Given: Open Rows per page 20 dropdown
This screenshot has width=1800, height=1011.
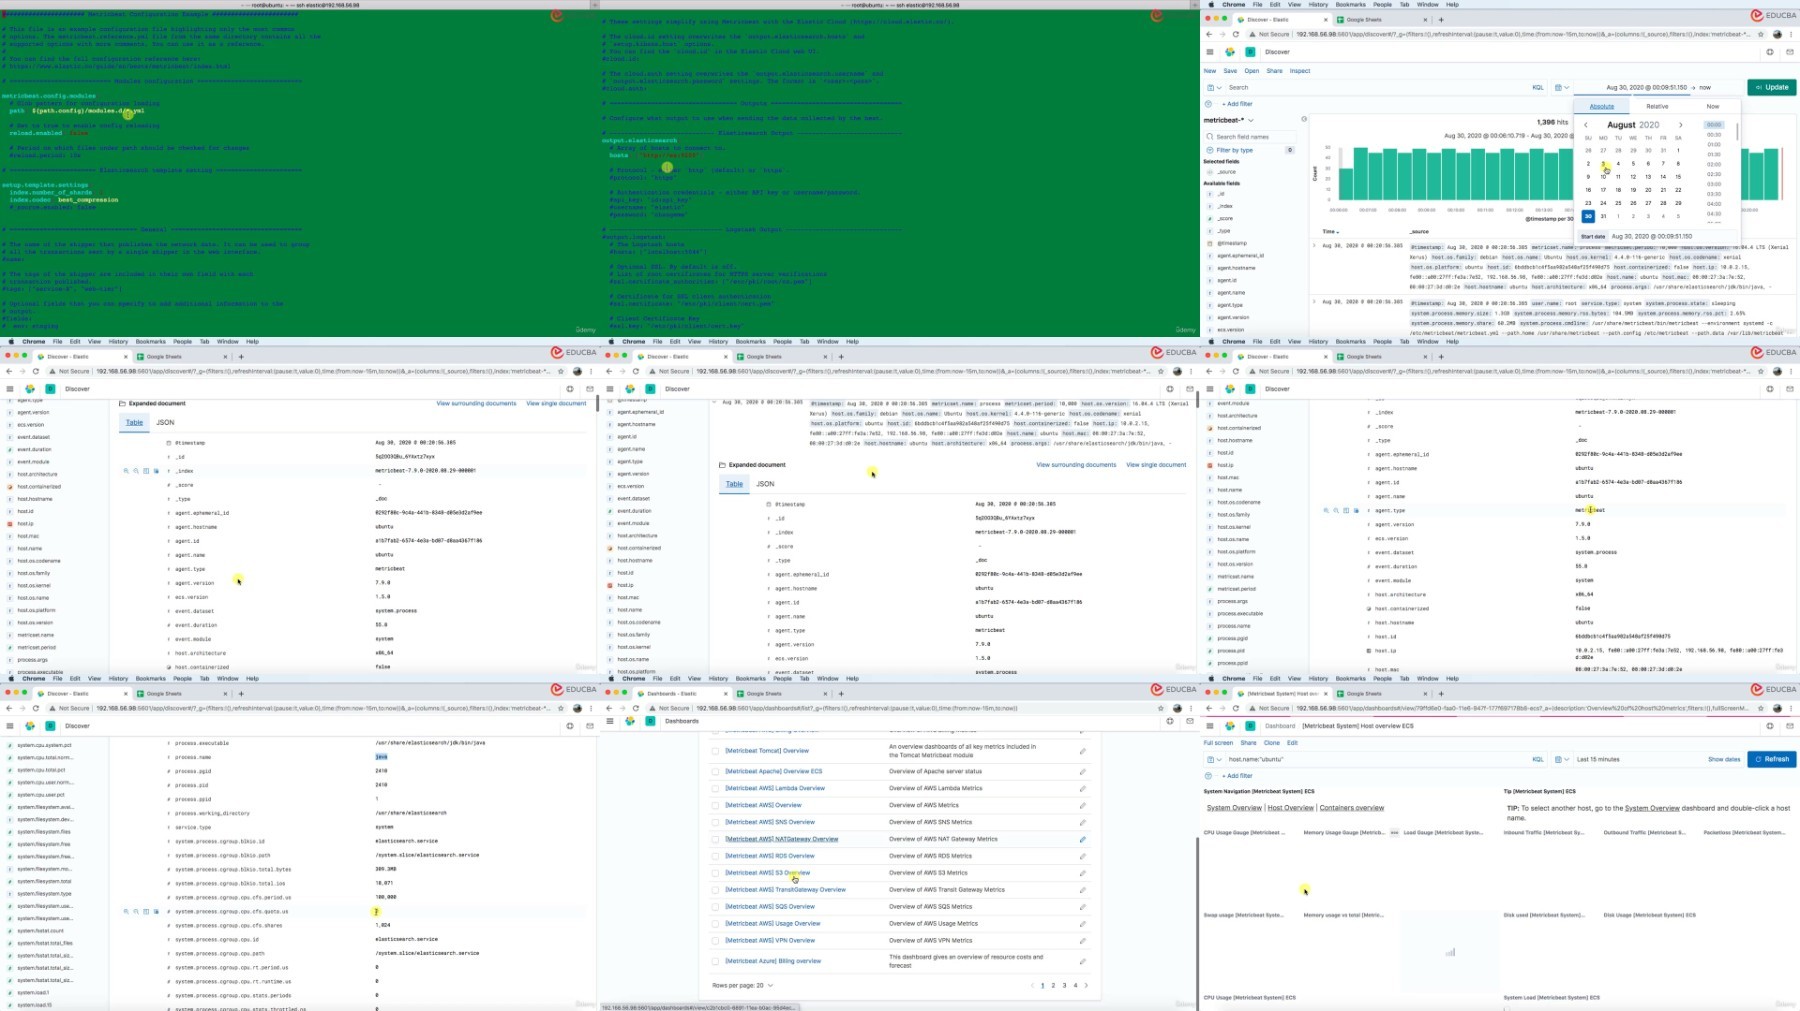Looking at the screenshot, I should coord(742,985).
